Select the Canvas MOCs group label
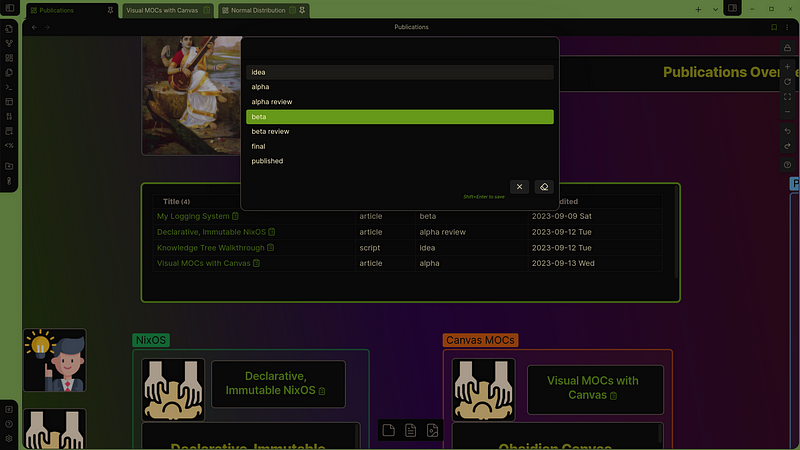Screen dimensions: 800x450 [x=480, y=340]
